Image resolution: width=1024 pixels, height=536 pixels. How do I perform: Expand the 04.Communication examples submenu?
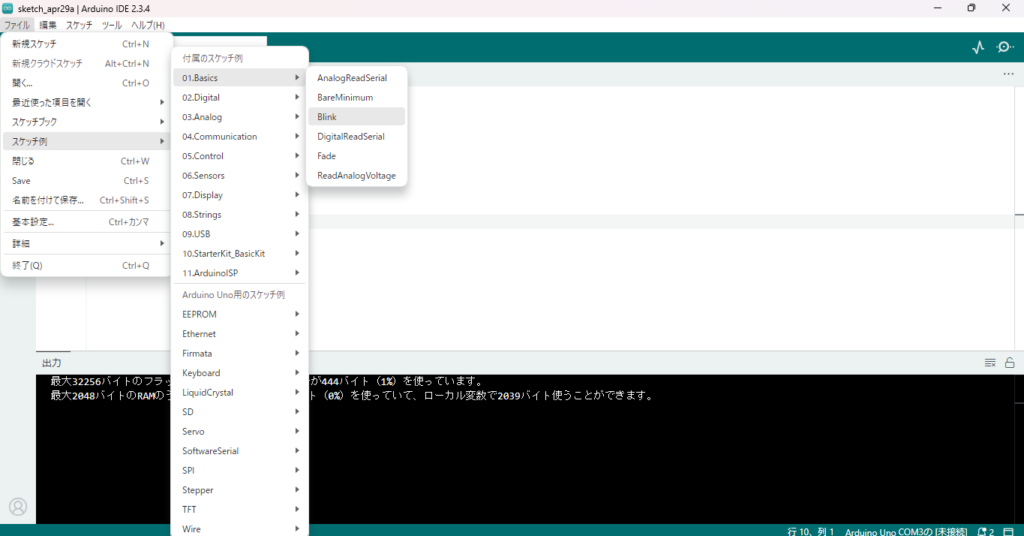(240, 136)
